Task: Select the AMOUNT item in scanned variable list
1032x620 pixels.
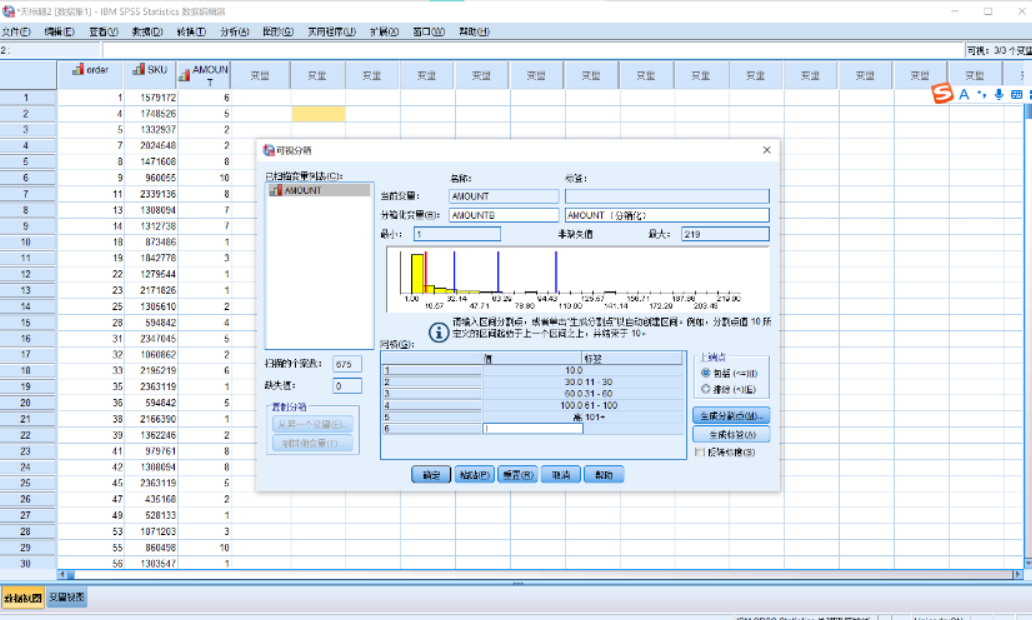Action: click(x=319, y=190)
